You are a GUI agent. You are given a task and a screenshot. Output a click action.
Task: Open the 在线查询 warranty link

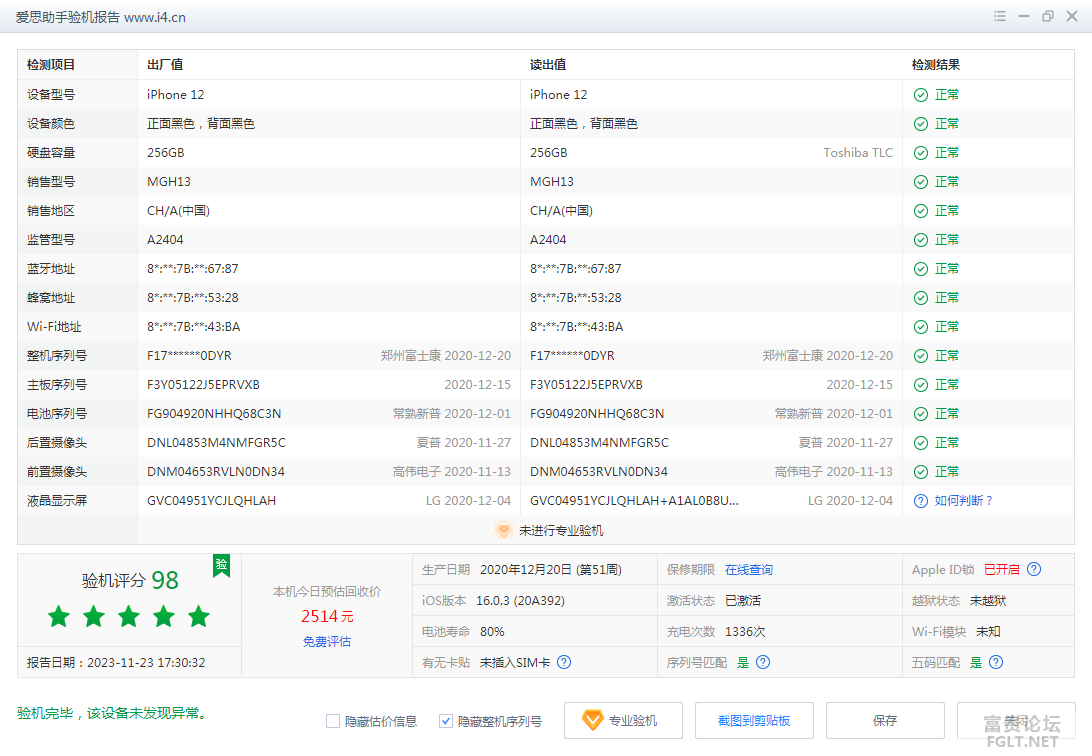(x=749, y=569)
